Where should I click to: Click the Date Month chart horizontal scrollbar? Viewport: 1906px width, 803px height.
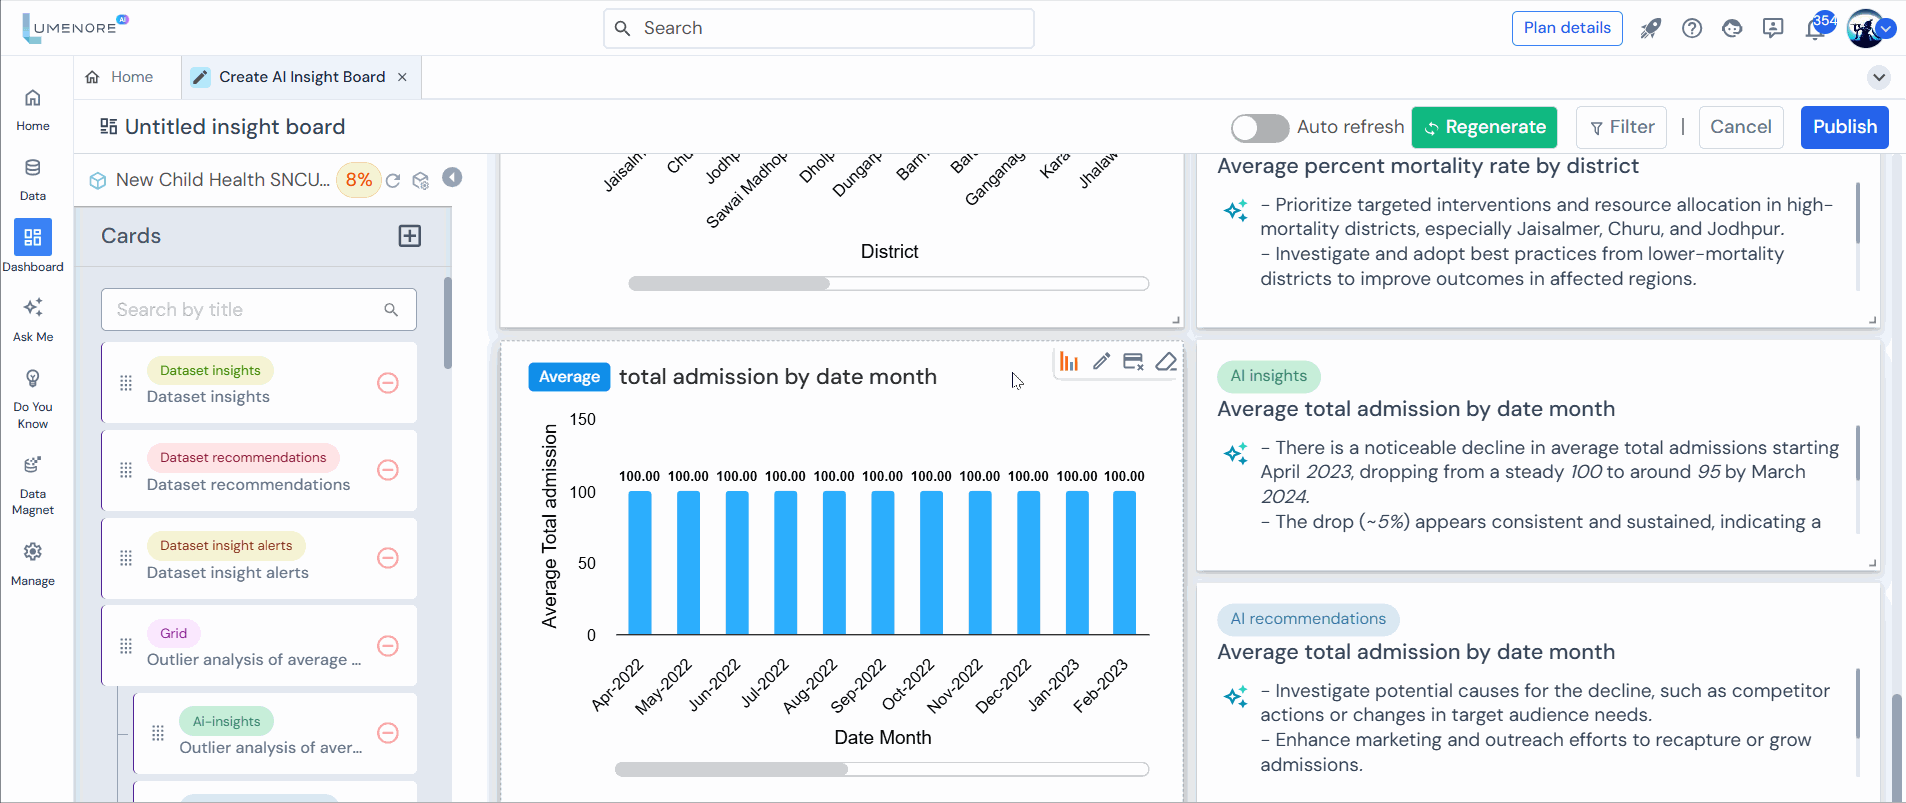tap(731, 769)
